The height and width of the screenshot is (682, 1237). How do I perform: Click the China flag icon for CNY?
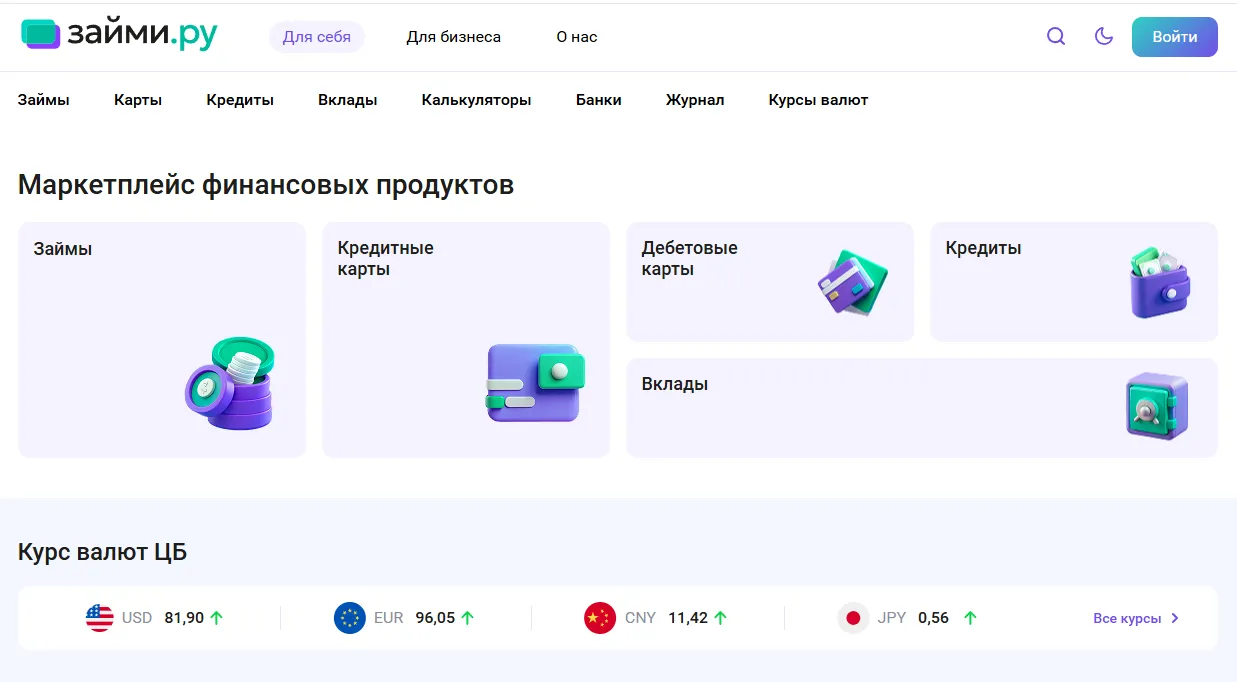[x=600, y=618]
